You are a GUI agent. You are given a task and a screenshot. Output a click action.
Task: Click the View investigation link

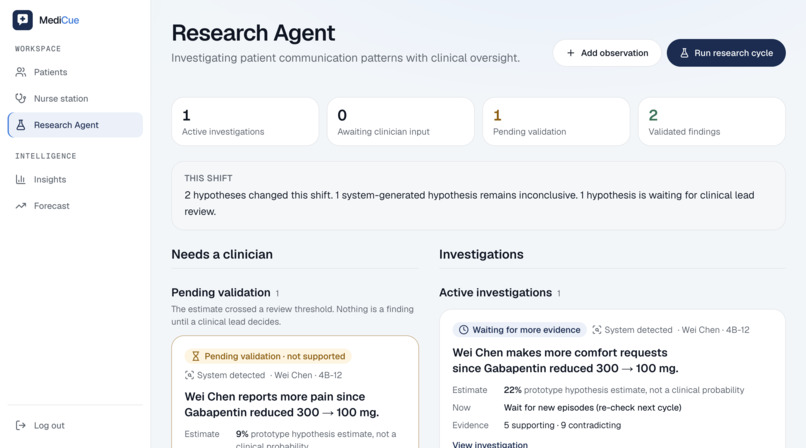(490, 444)
